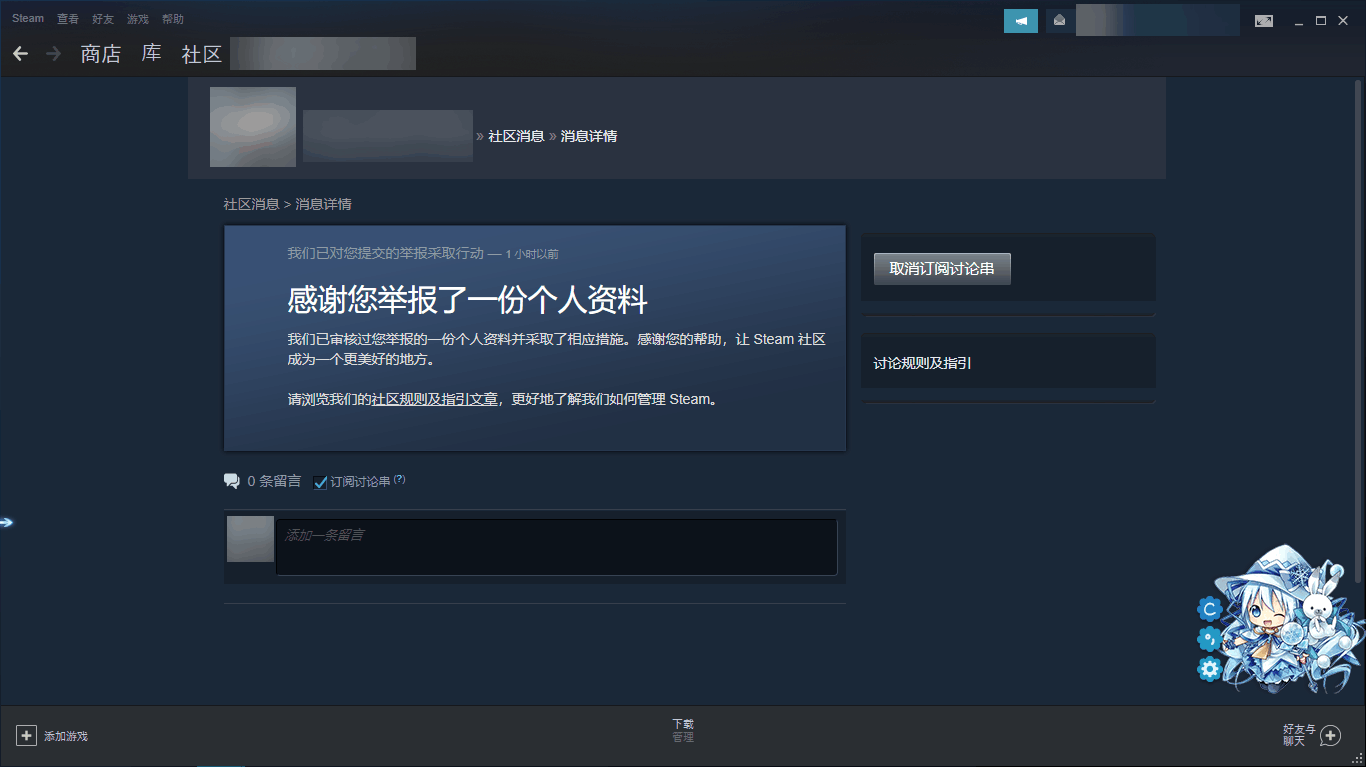Open the megaphone announcements icon

(1020, 21)
